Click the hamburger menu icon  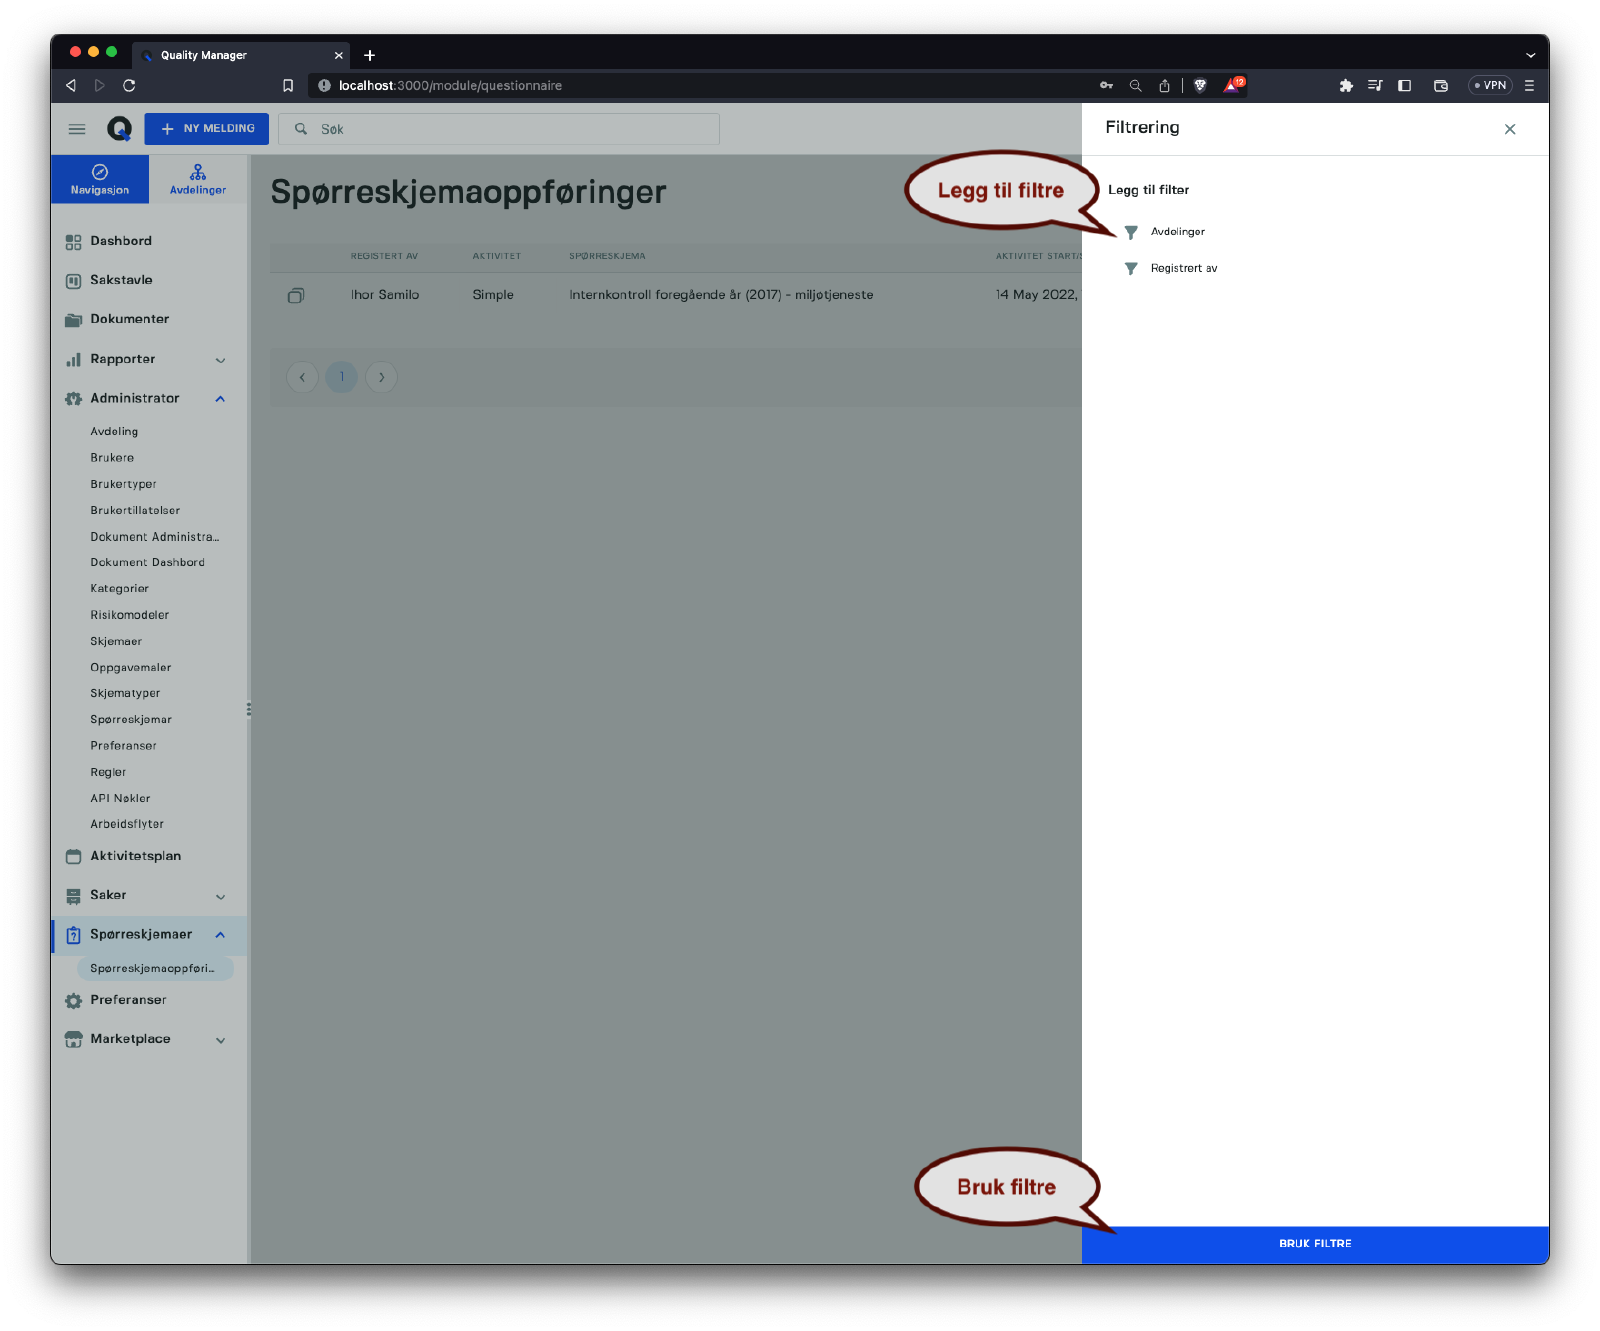pyautogui.click(x=77, y=129)
